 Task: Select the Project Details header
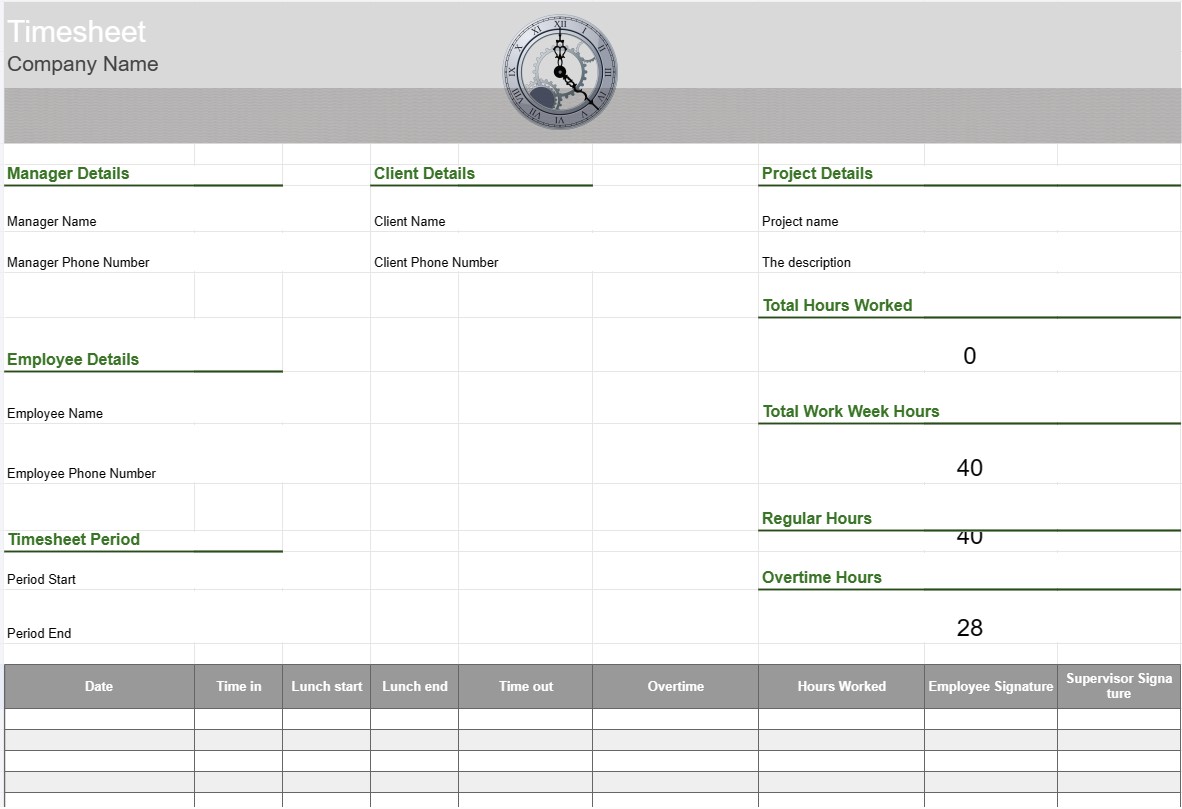[816, 173]
